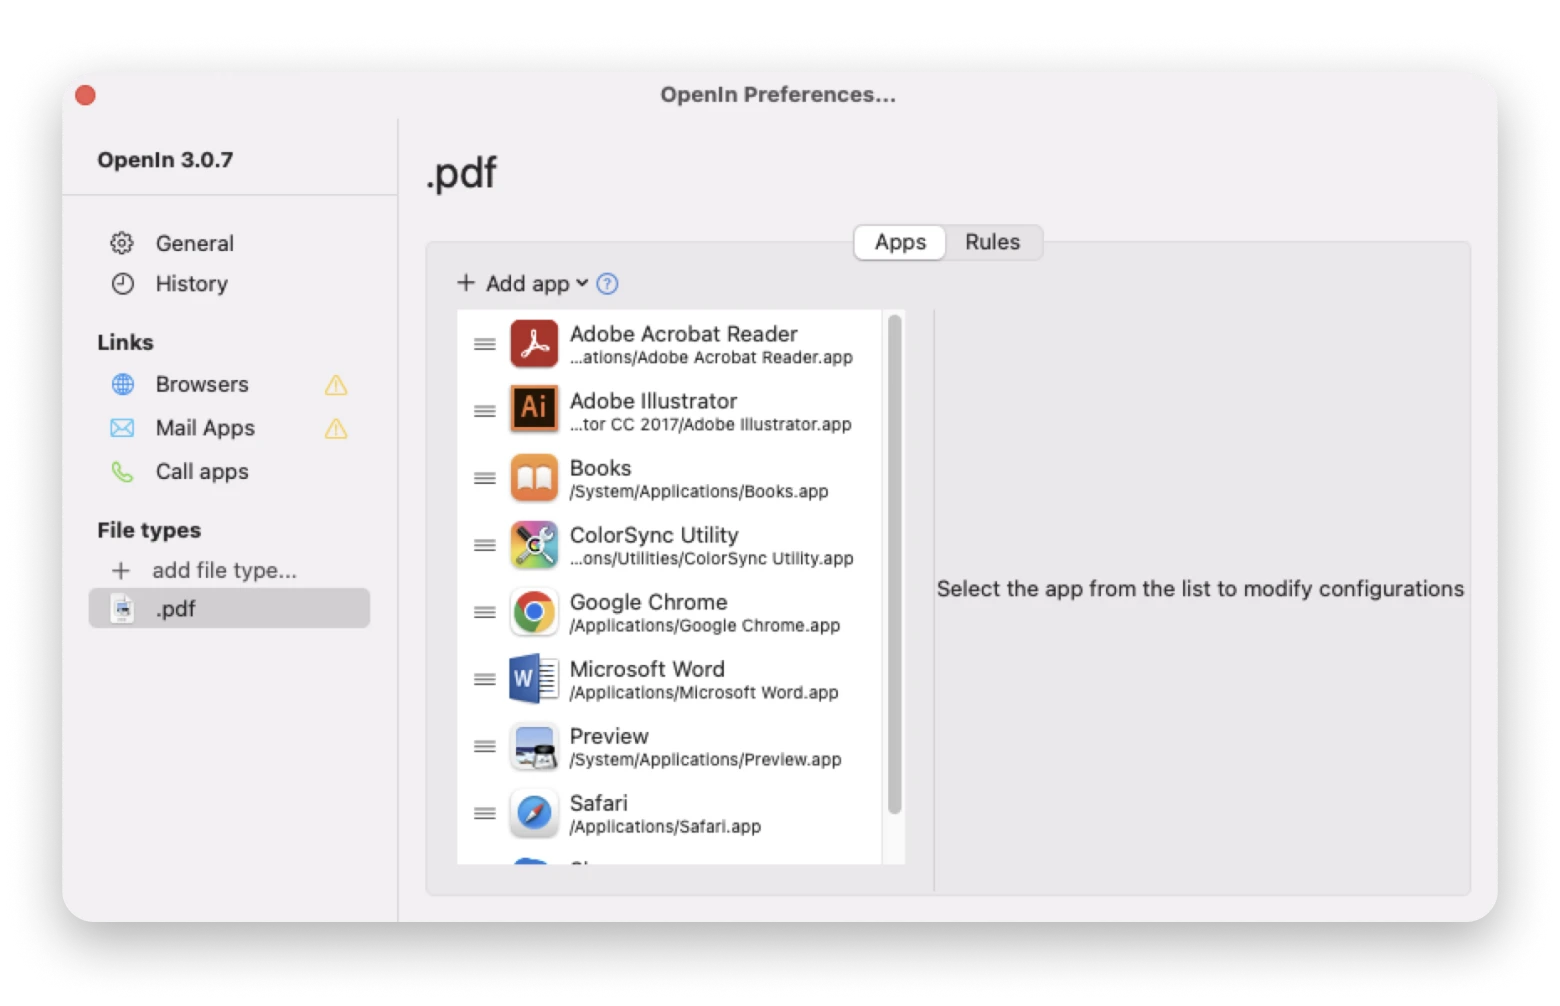Click path /Applications/Google Chrome.app

(x=705, y=625)
